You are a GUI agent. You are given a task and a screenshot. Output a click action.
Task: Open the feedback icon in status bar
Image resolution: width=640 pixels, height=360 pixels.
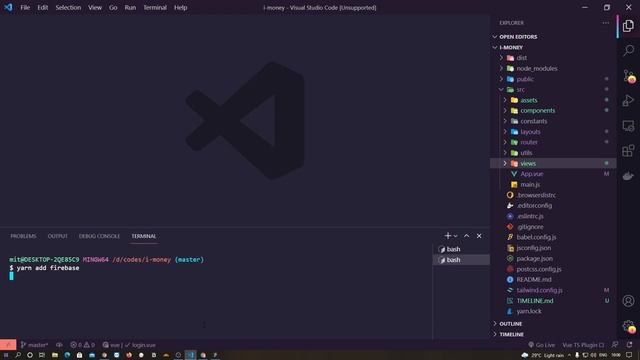[615, 345]
